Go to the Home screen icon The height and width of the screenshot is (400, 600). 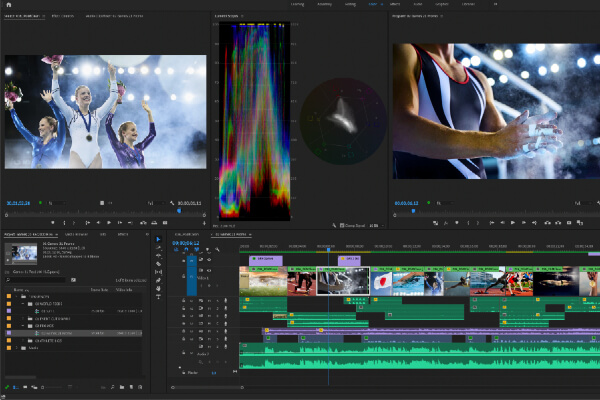(x=8, y=5)
